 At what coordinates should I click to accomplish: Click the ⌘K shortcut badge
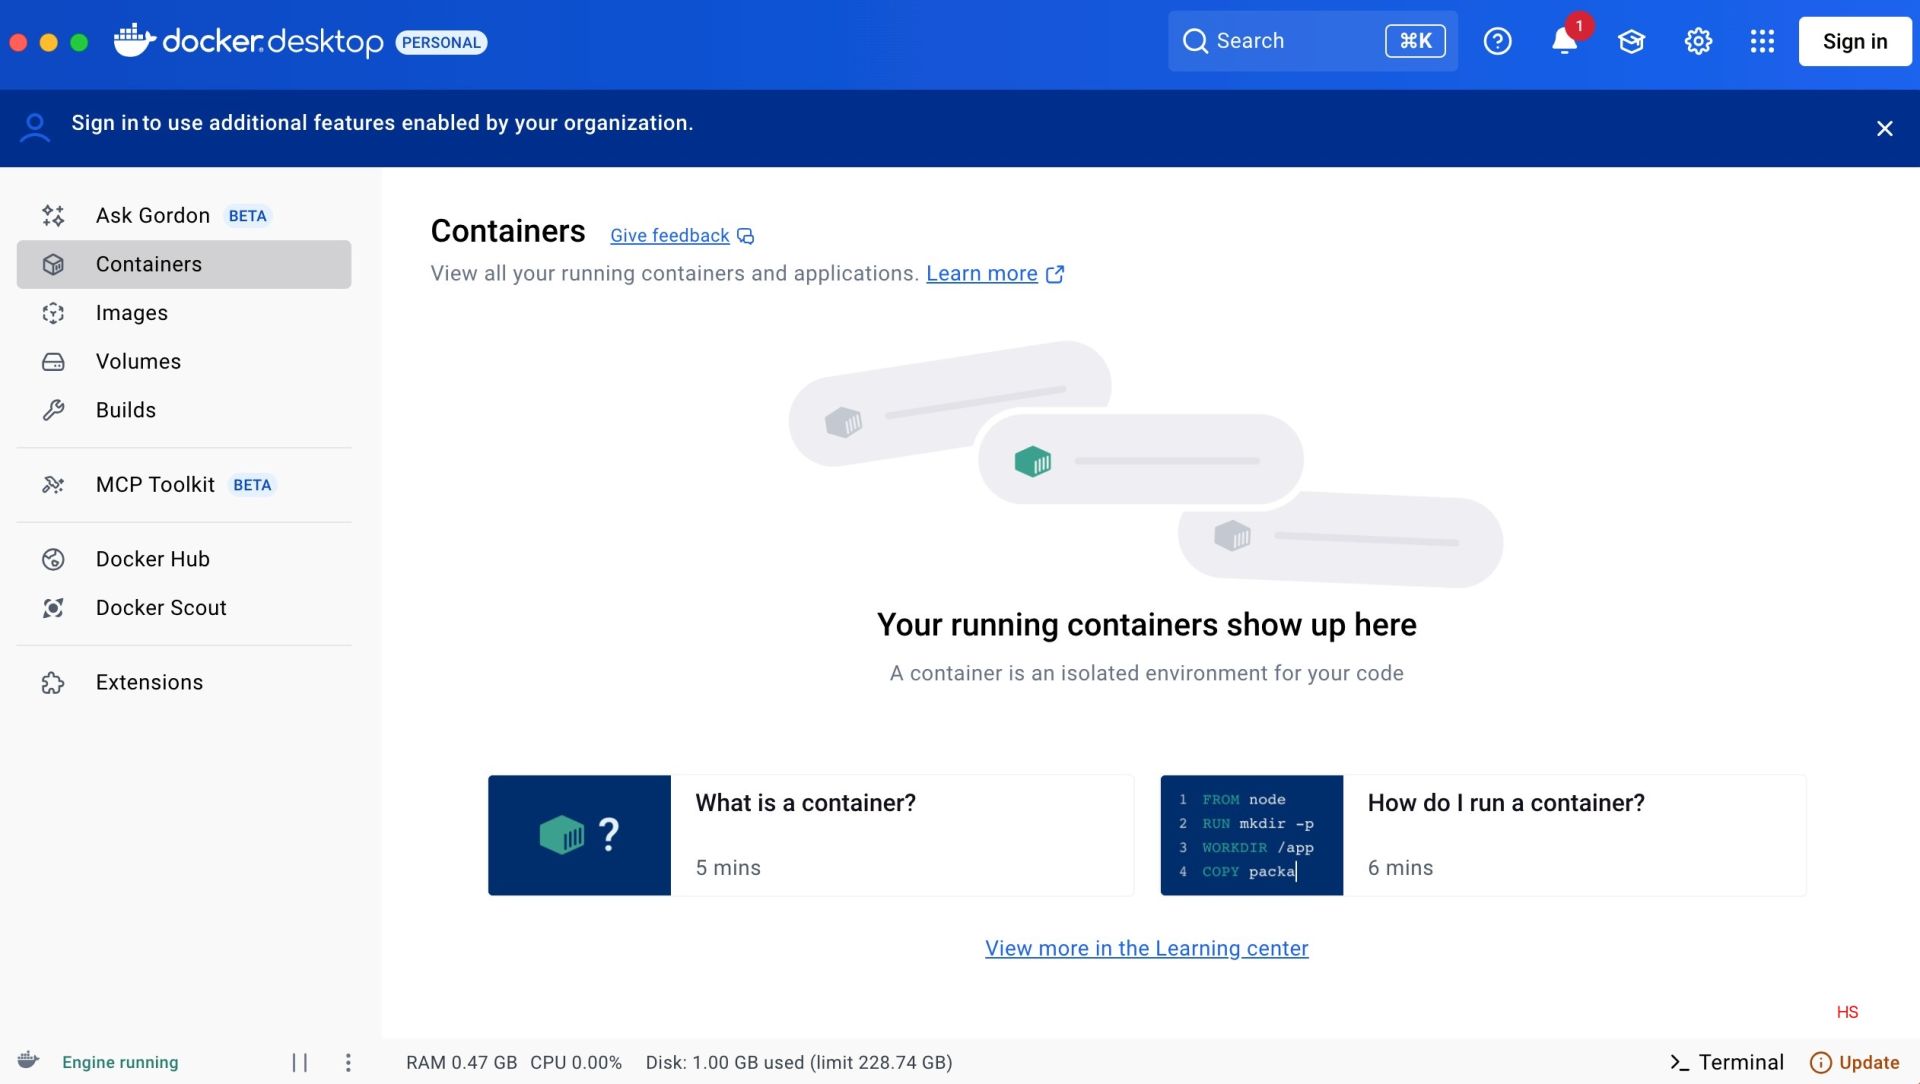click(1415, 41)
